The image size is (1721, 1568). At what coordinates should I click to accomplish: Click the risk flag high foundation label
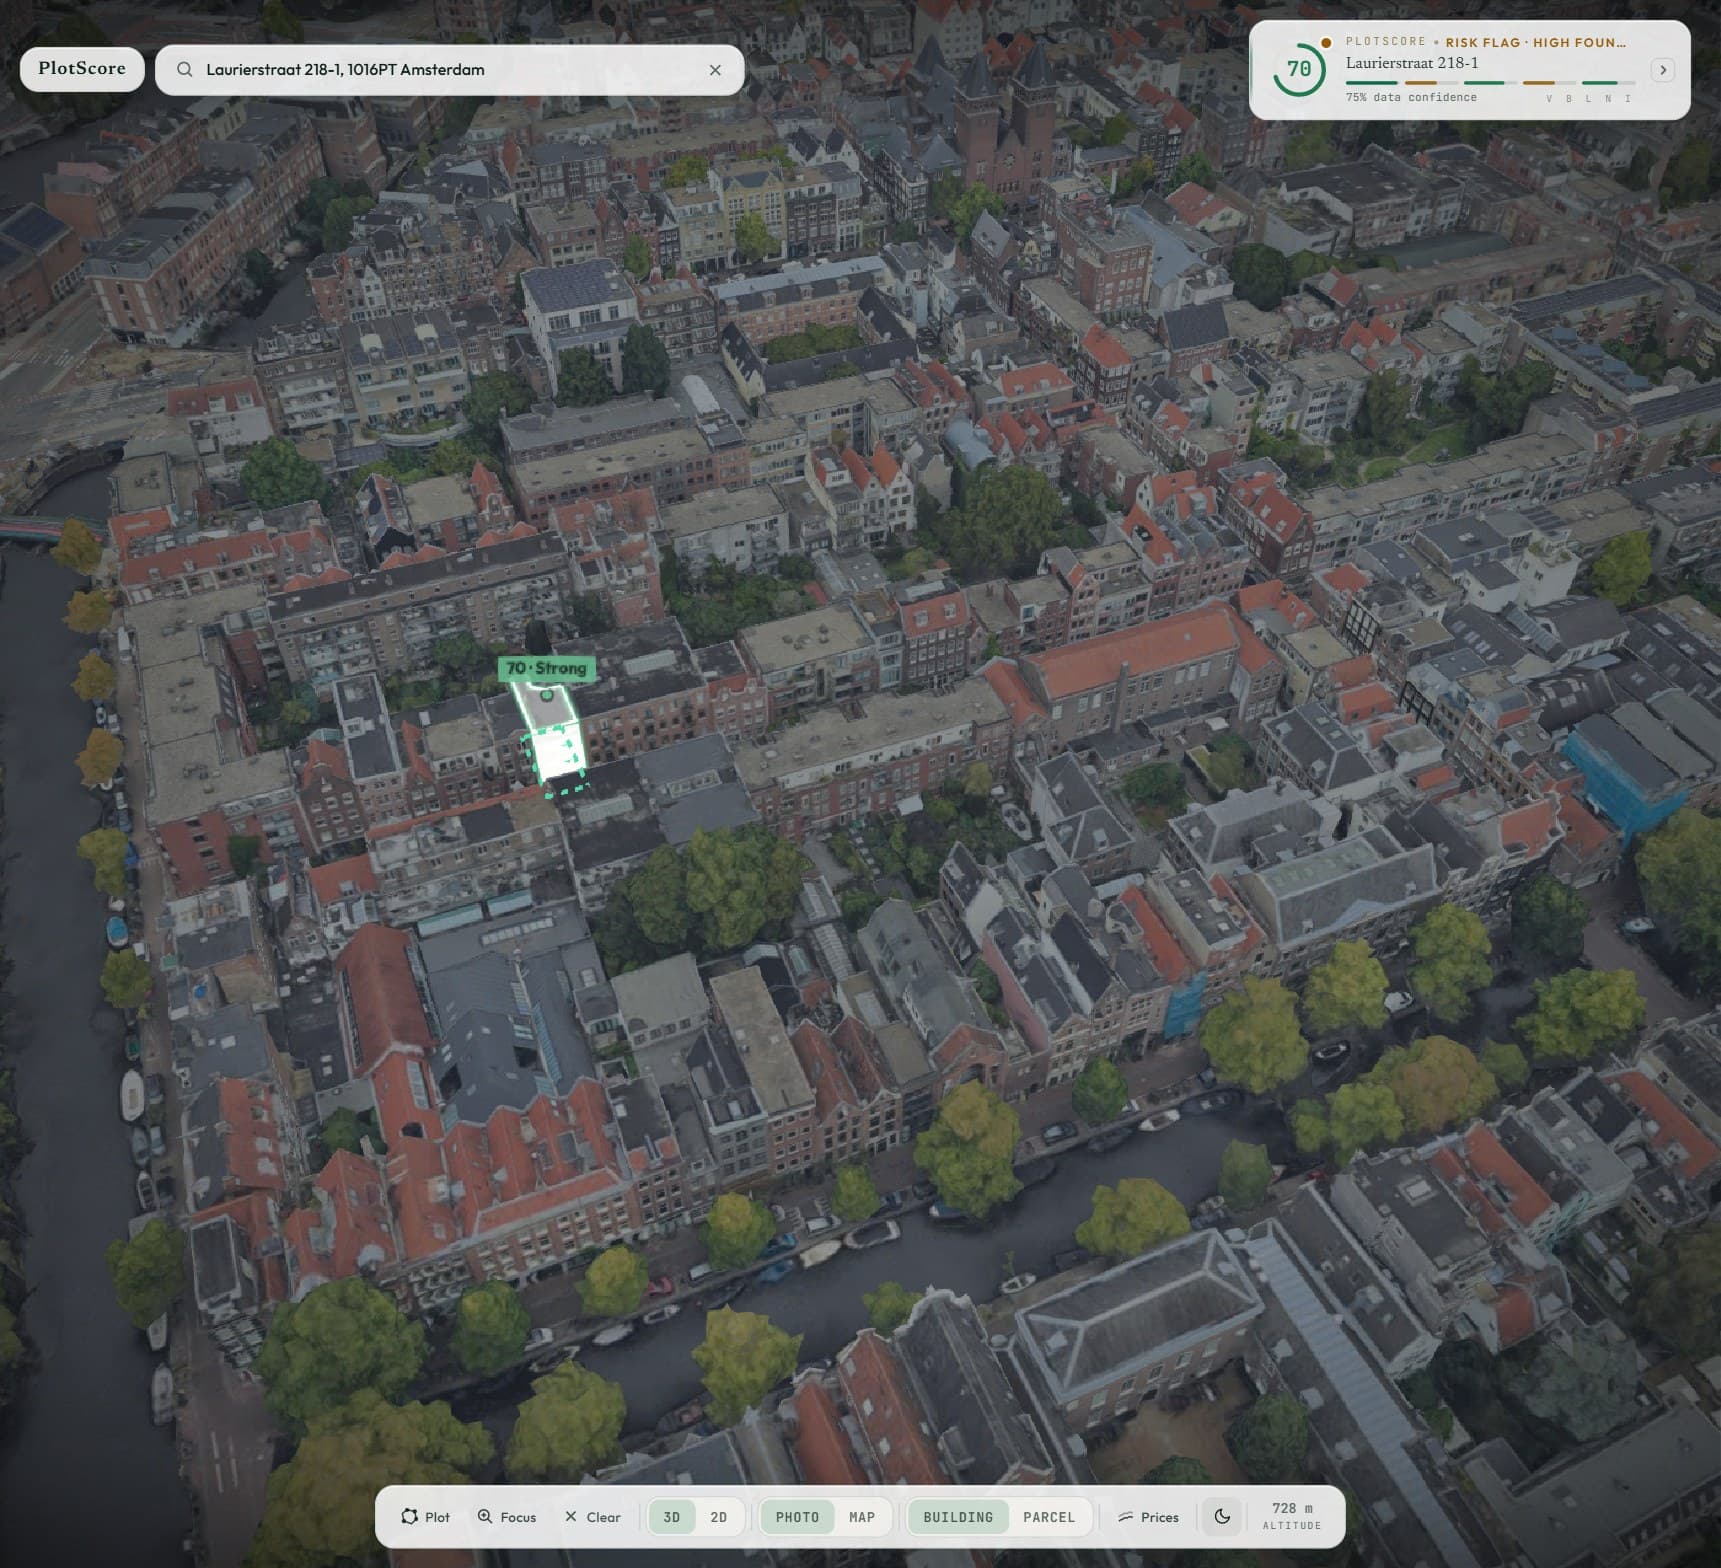[1535, 42]
